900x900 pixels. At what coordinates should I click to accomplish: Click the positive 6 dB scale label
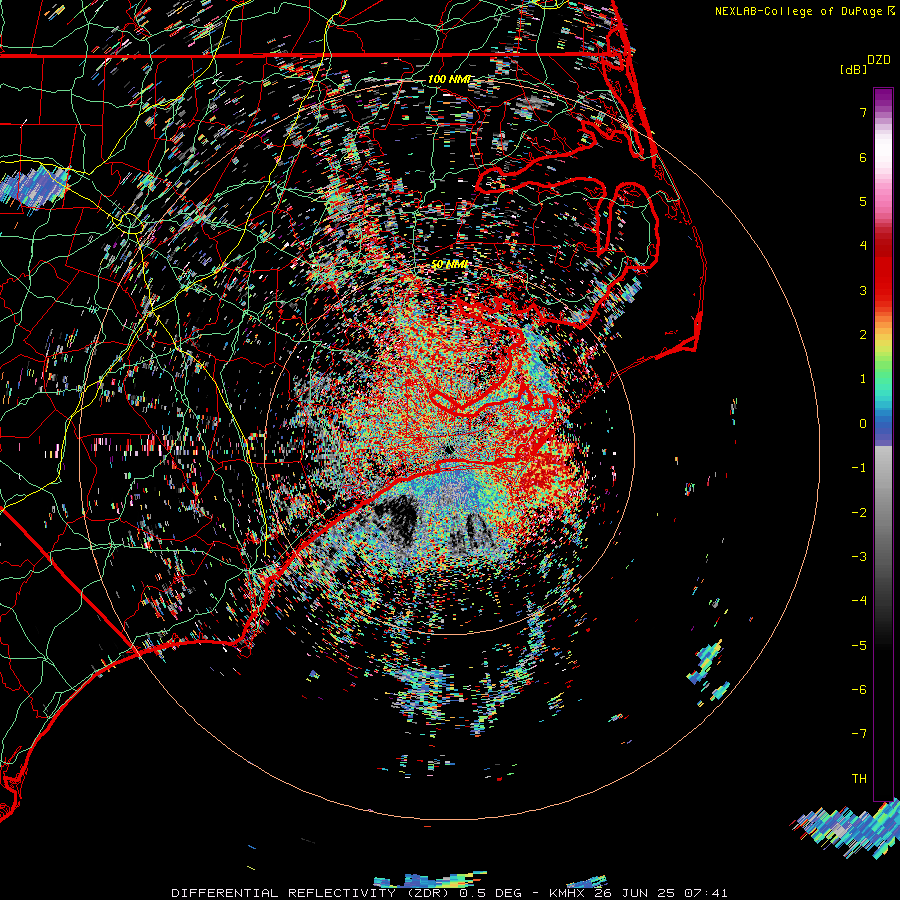(863, 157)
